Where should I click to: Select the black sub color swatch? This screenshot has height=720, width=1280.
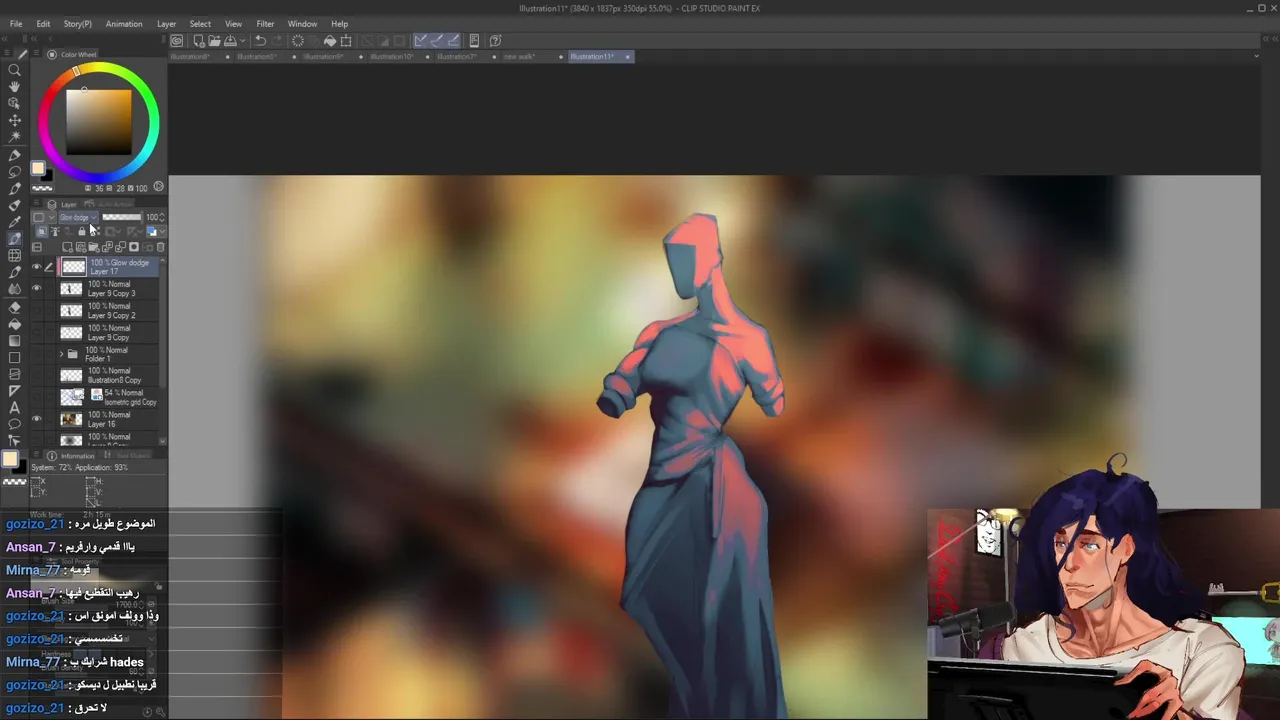(x=47, y=176)
